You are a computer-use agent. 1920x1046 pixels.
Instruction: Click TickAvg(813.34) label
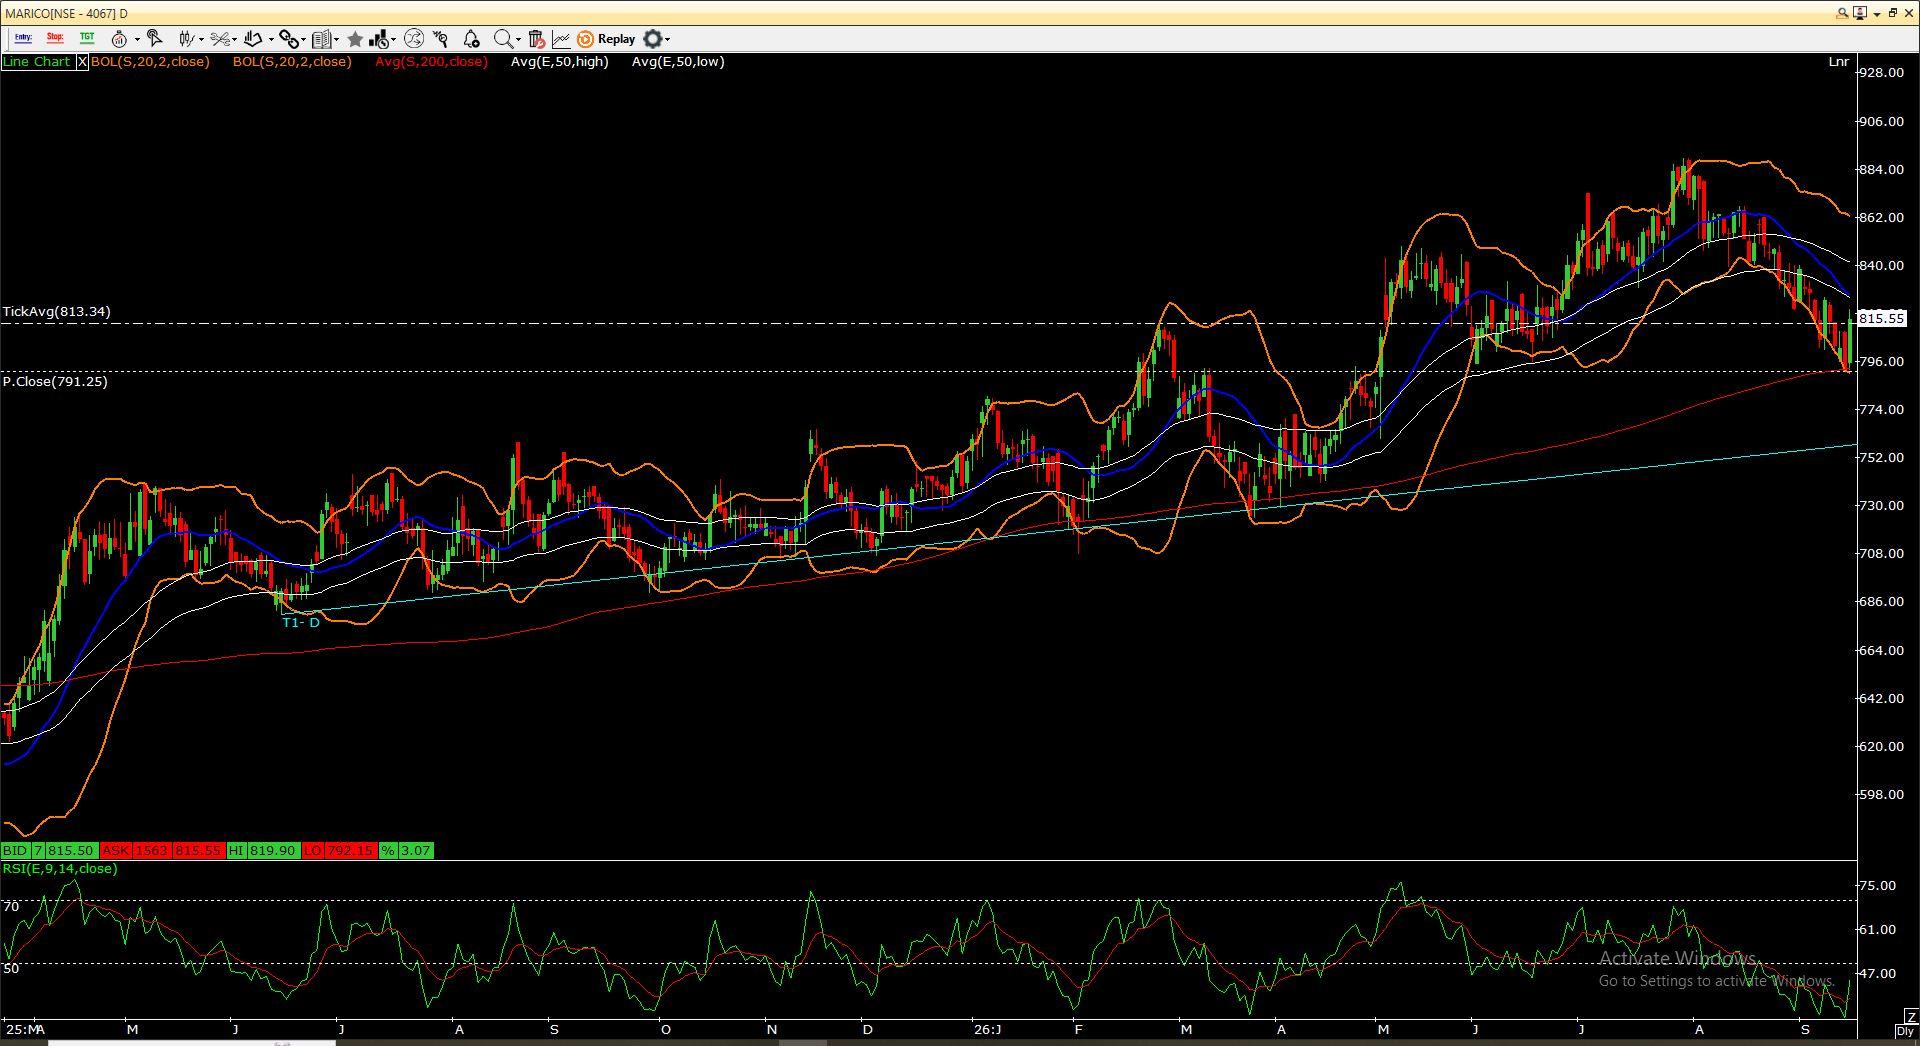click(x=56, y=312)
